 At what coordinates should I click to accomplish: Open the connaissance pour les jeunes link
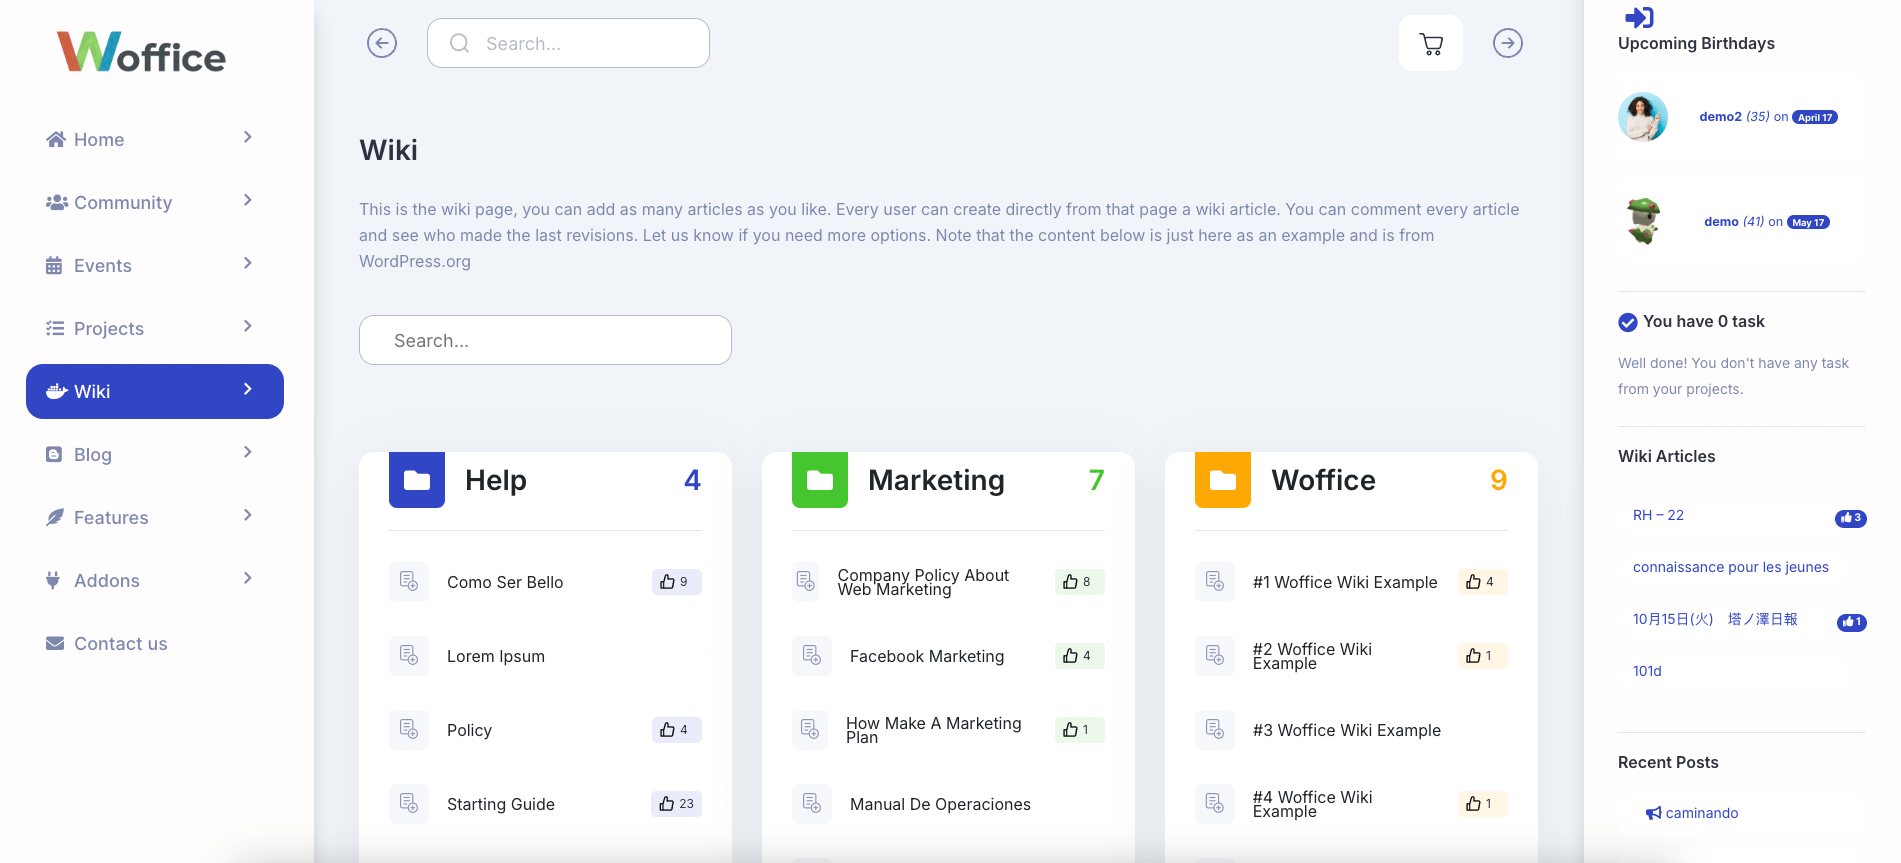[x=1731, y=567]
